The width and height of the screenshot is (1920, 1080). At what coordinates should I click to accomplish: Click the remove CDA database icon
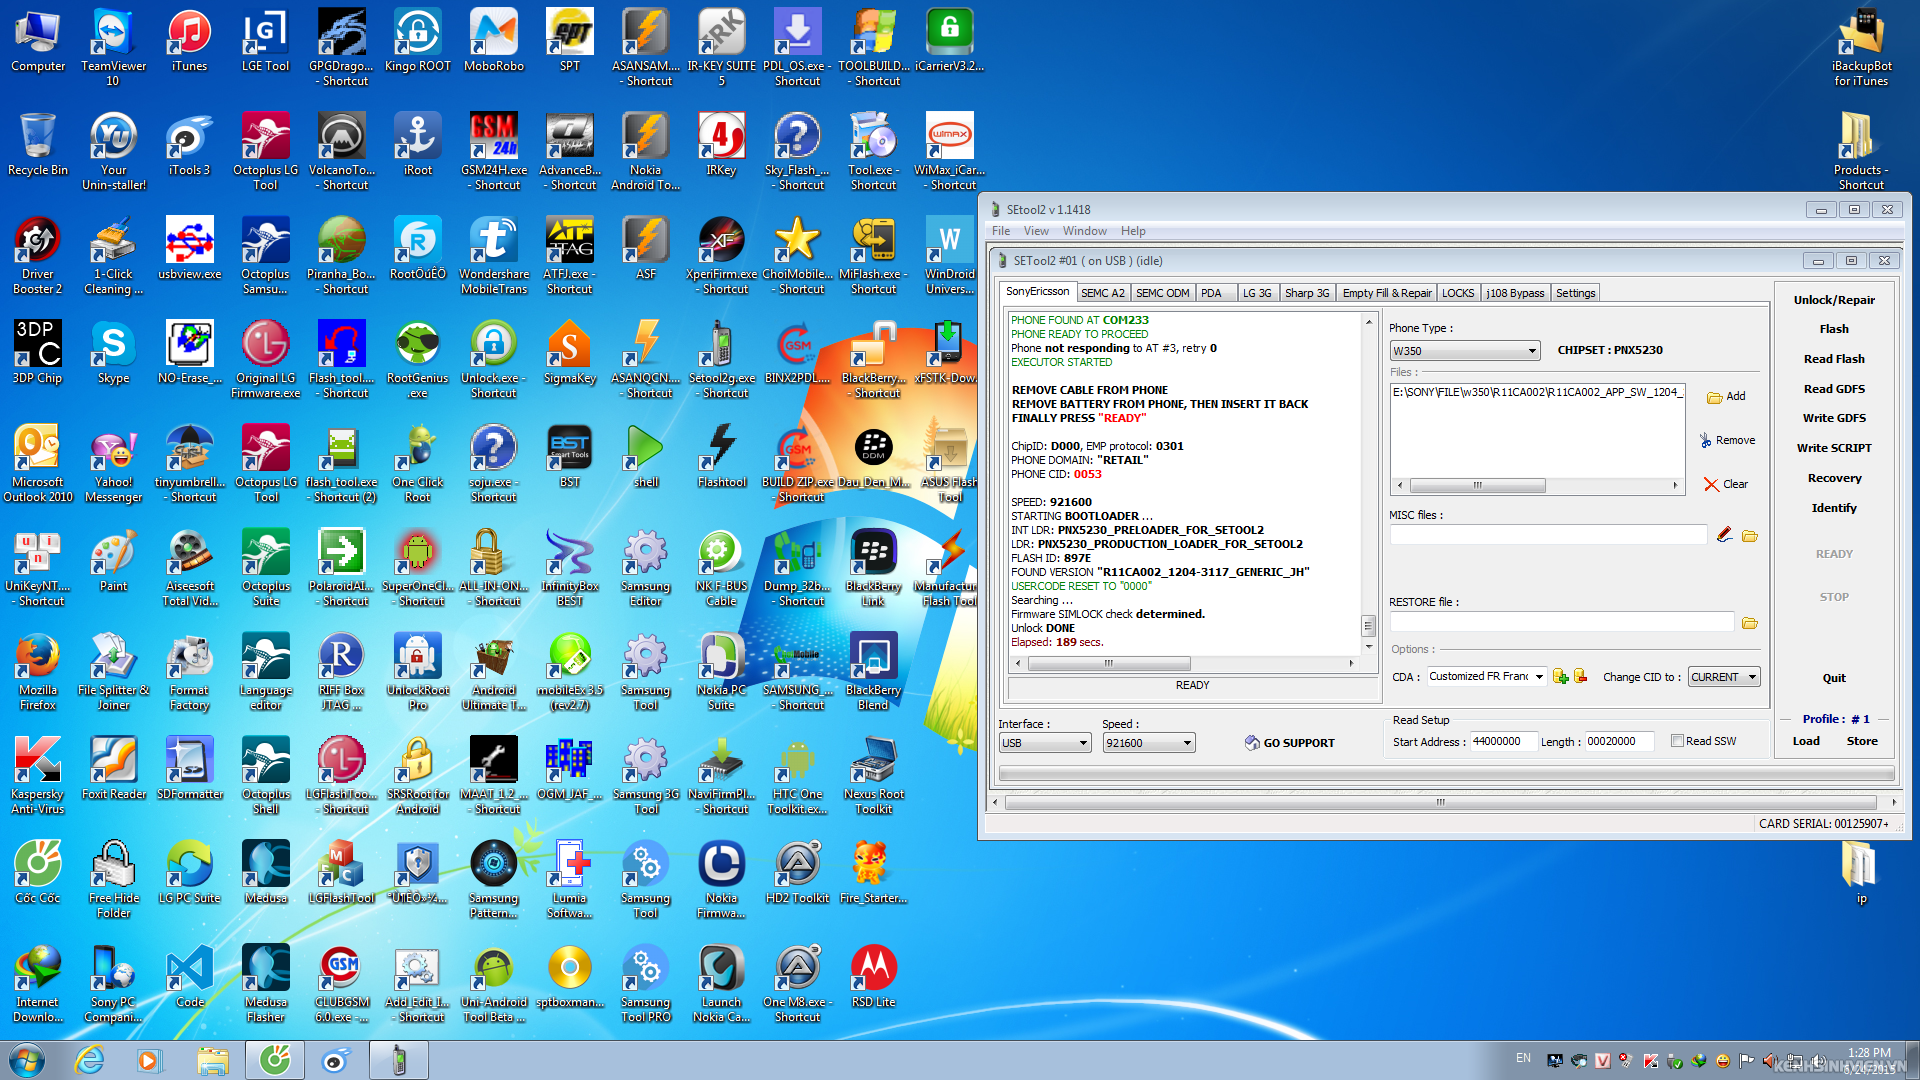click(x=1580, y=677)
